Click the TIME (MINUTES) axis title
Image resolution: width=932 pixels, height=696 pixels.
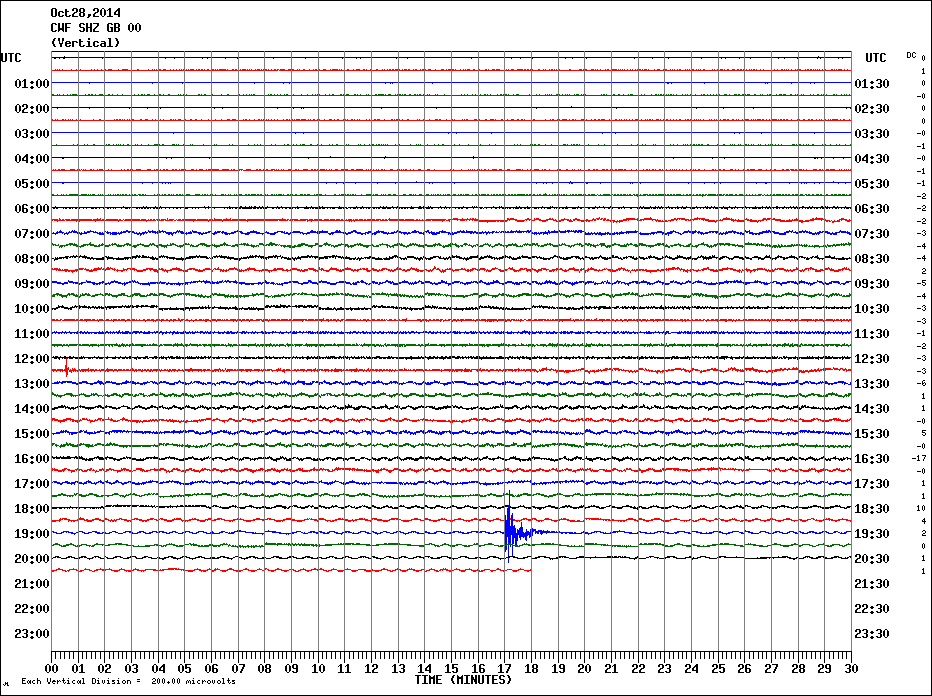tap(463, 680)
